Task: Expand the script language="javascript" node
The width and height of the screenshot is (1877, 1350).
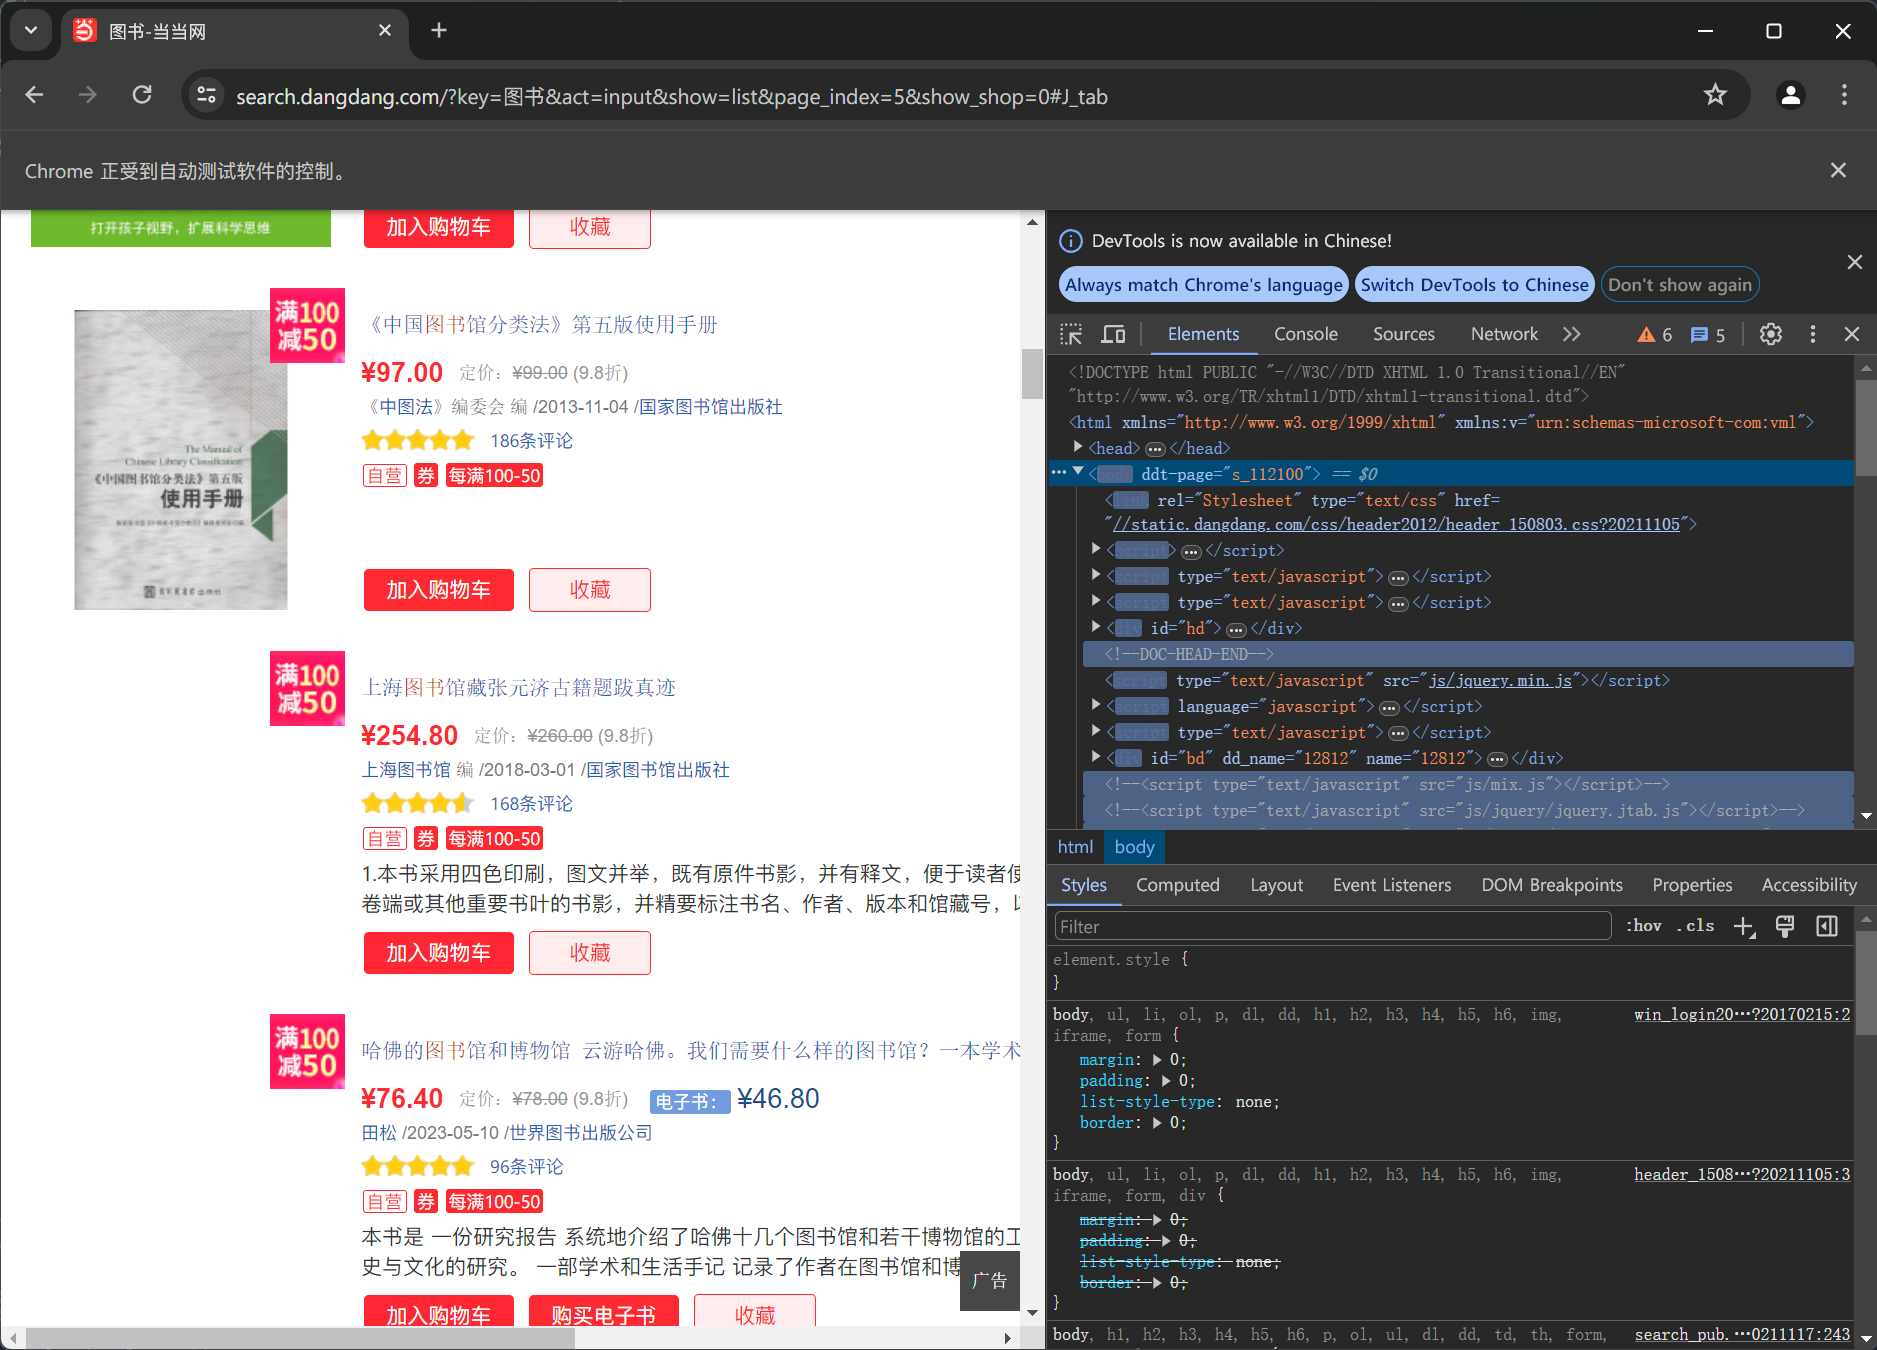Action: 1096,705
